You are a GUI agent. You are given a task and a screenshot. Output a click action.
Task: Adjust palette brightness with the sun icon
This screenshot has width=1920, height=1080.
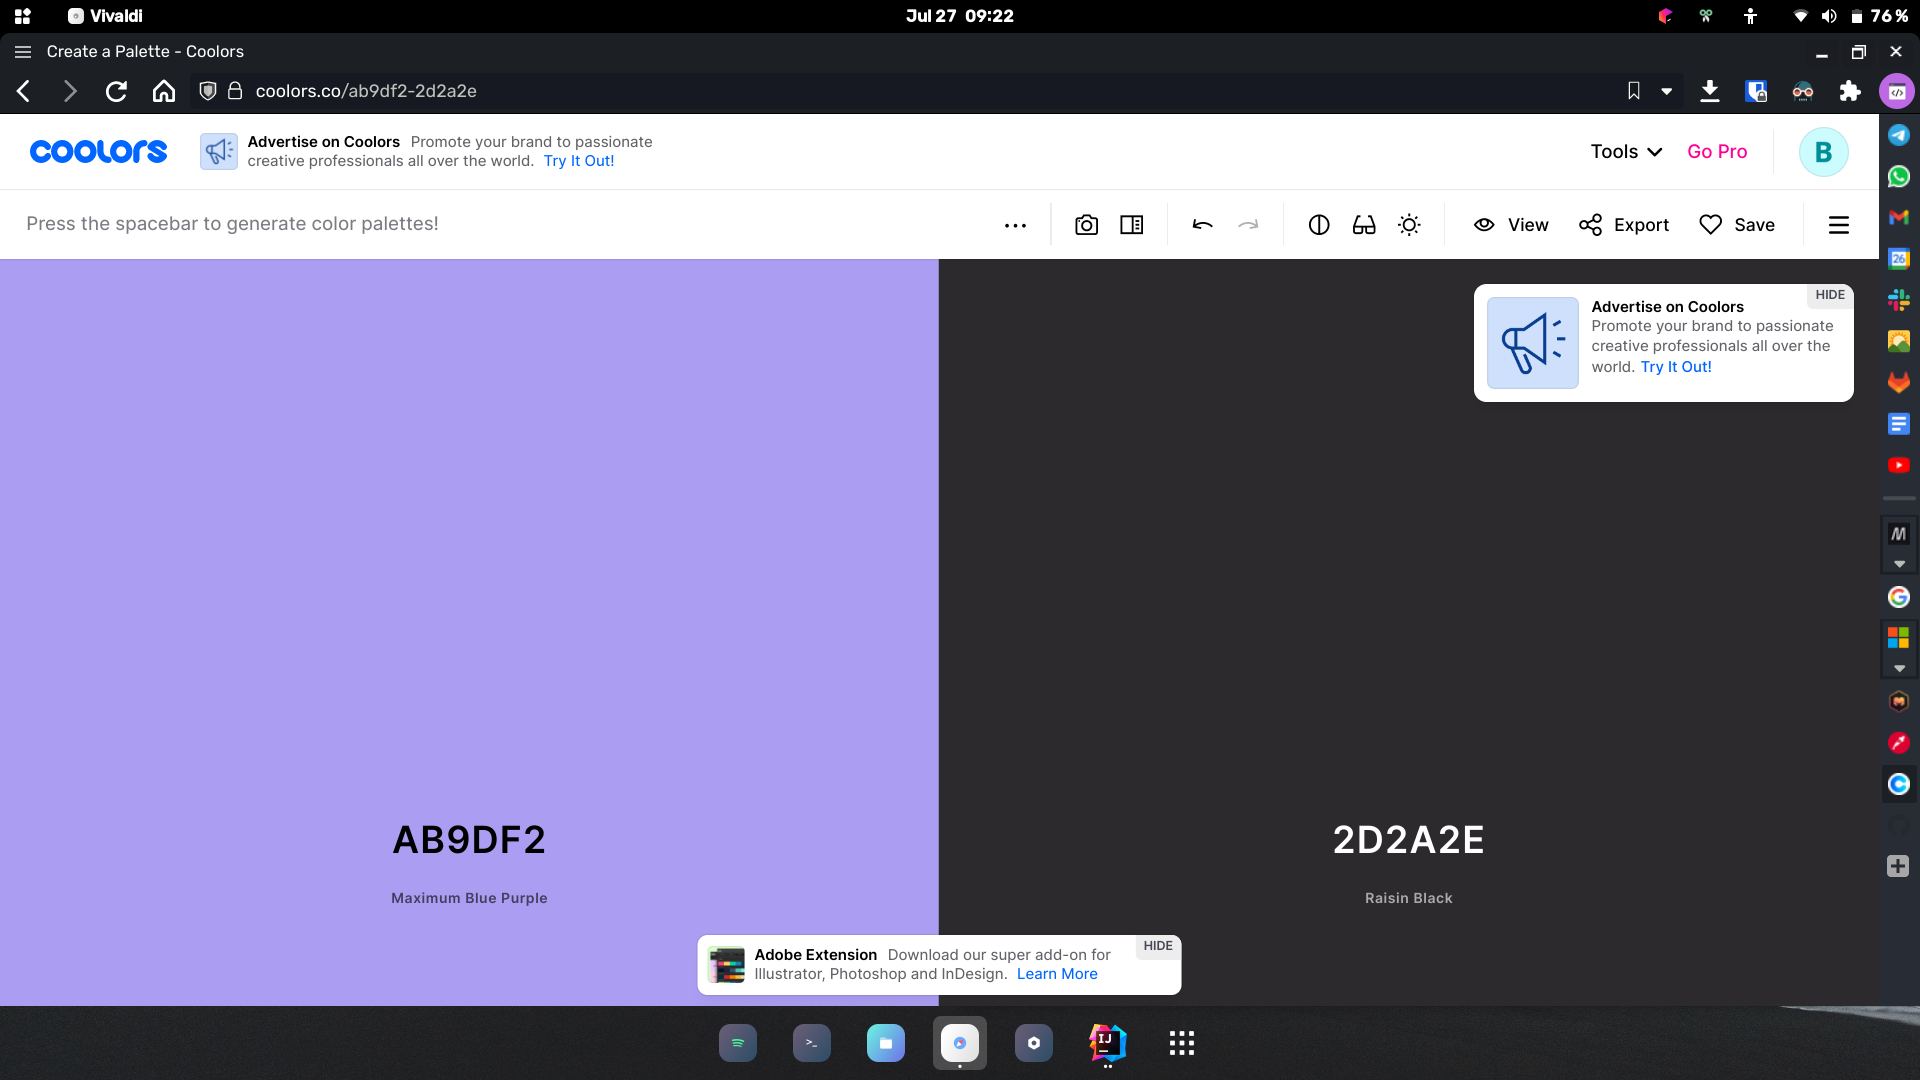1409,224
